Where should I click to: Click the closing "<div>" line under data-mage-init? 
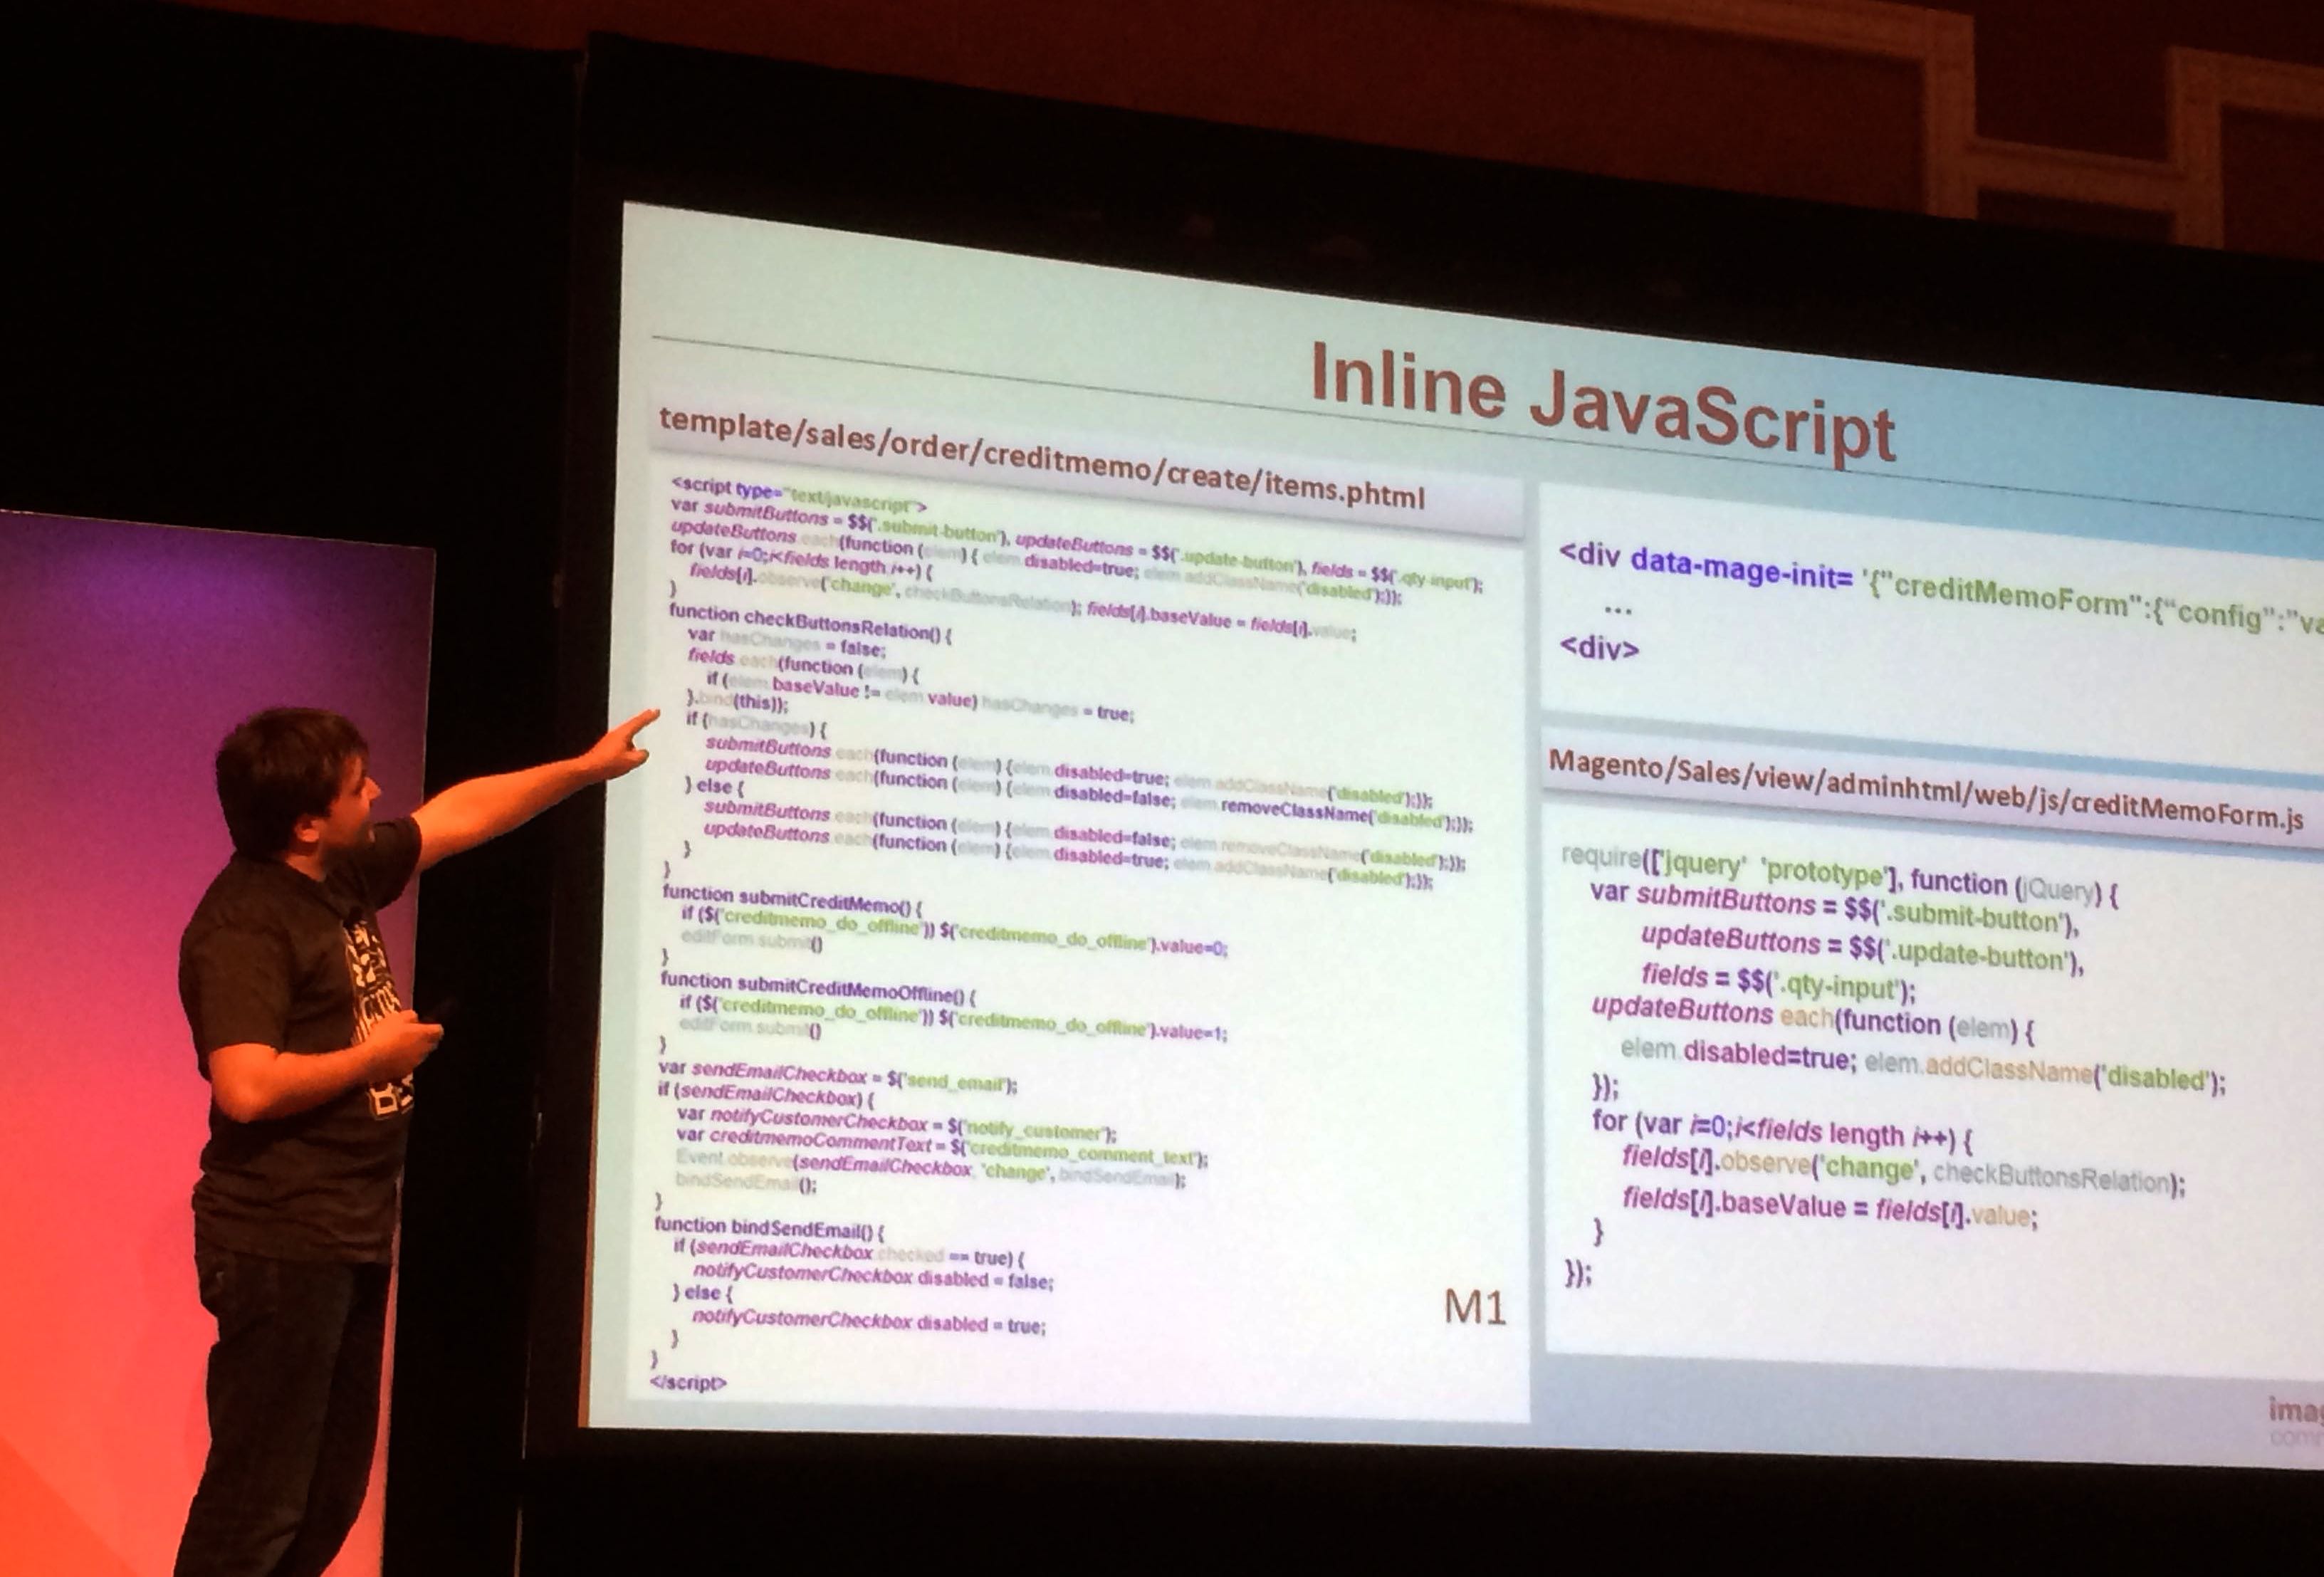1599,647
